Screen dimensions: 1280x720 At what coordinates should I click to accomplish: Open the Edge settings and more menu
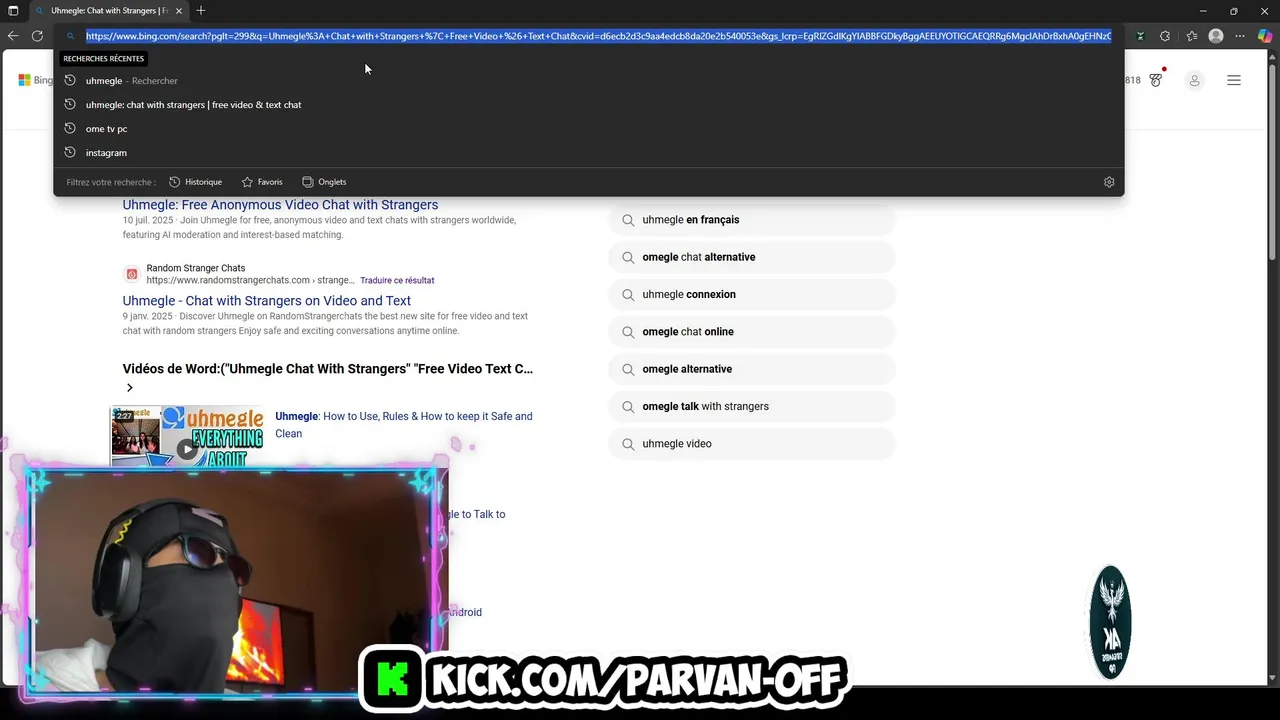click(1240, 36)
